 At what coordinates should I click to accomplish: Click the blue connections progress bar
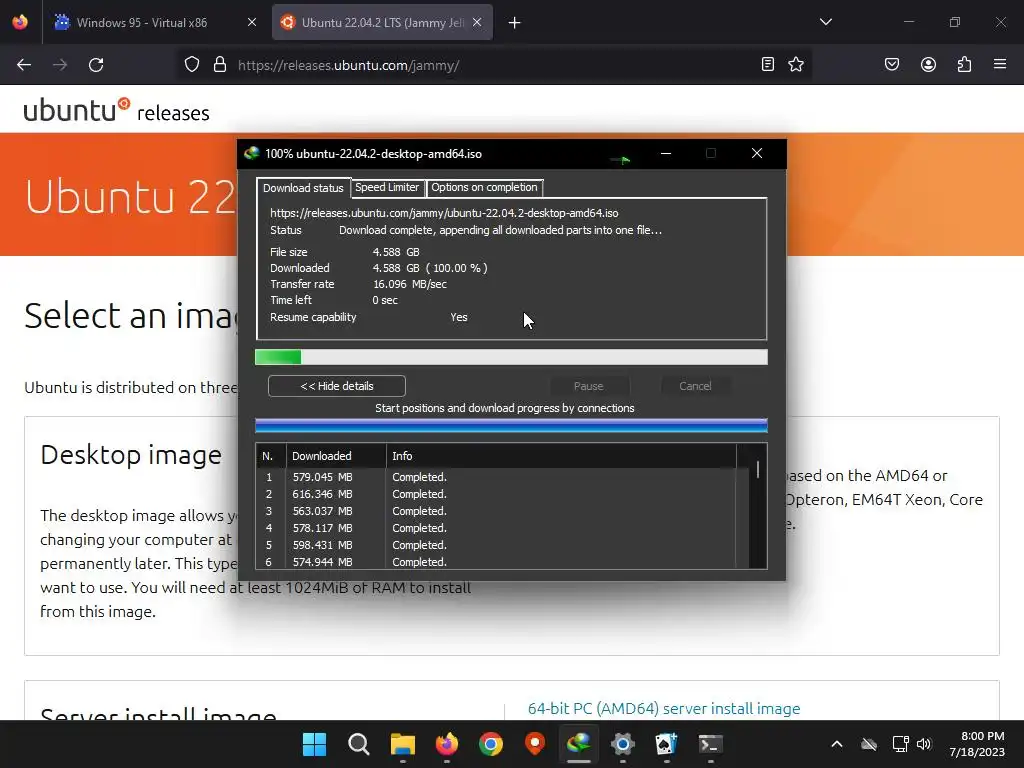(x=511, y=426)
